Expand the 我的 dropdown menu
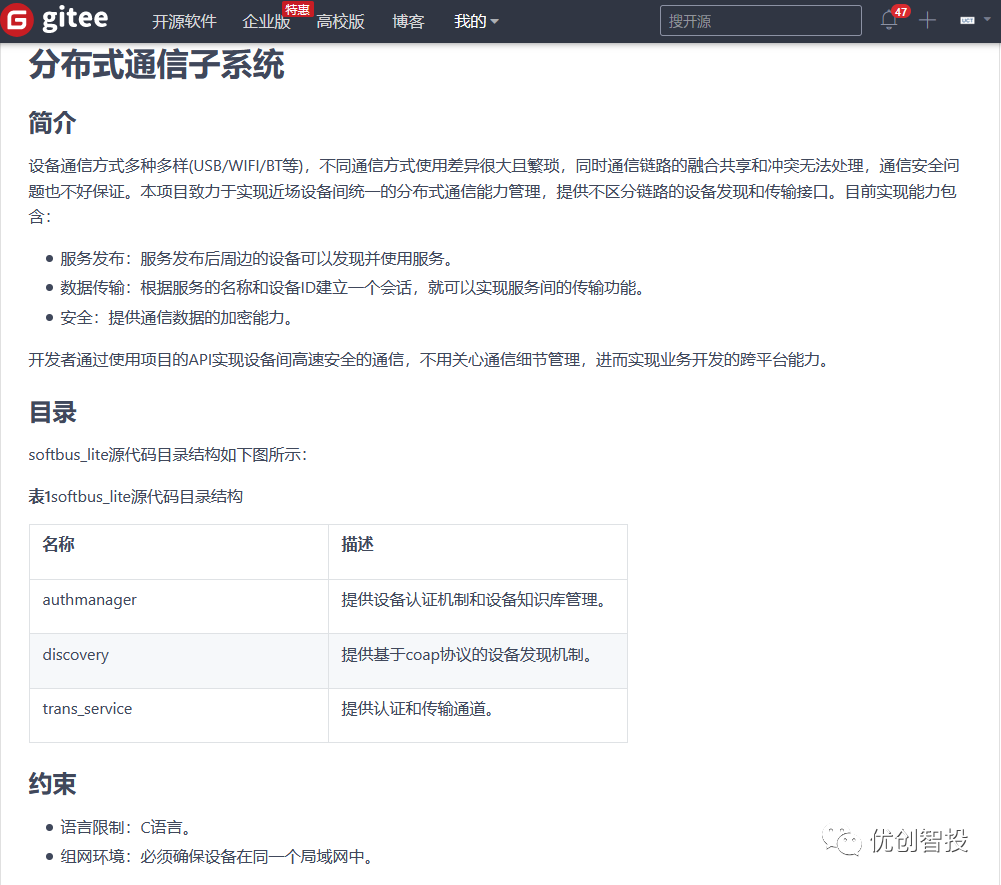Screen dimensions: 1001x885 [x=476, y=21]
